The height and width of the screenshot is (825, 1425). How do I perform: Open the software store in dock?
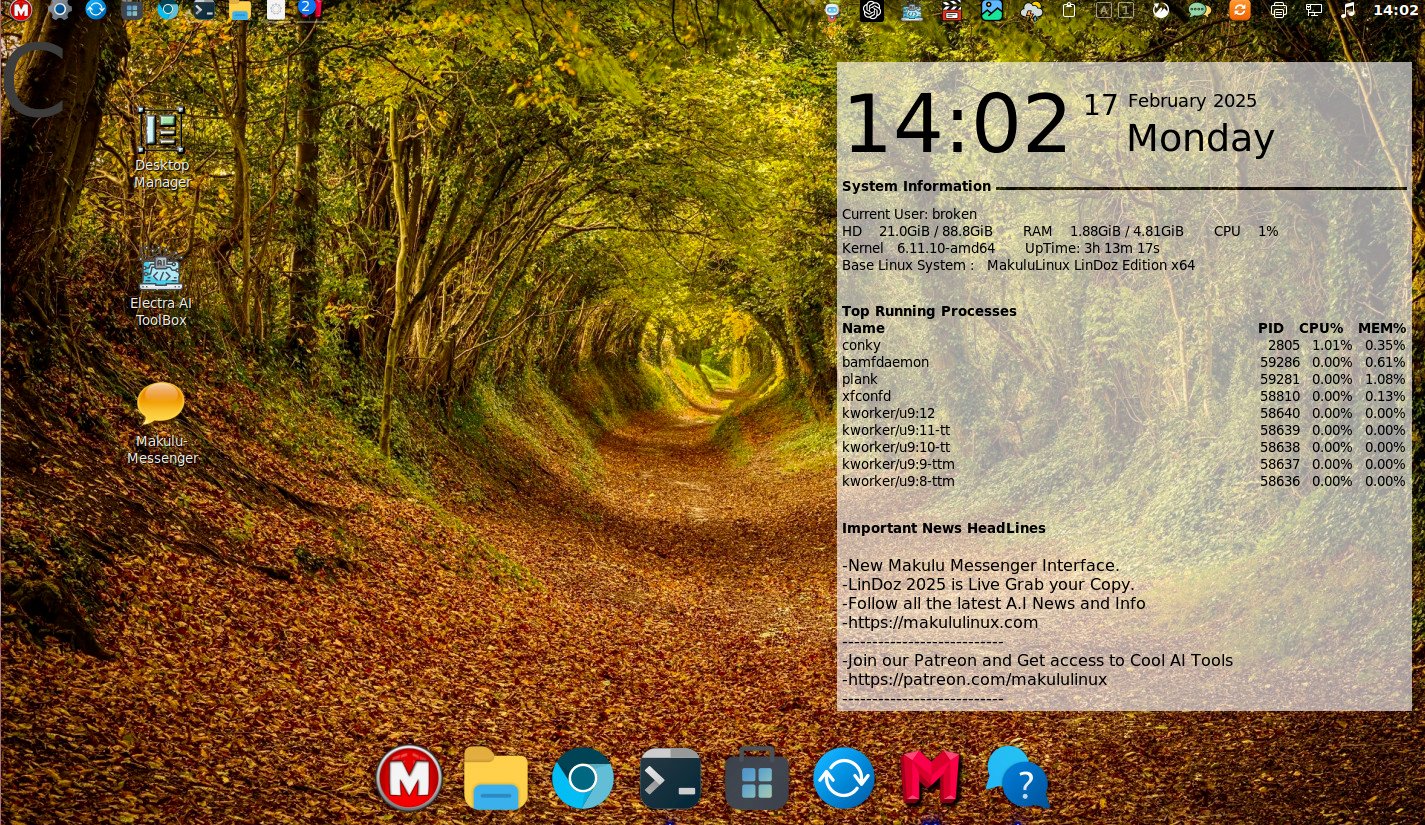[757, 777]
